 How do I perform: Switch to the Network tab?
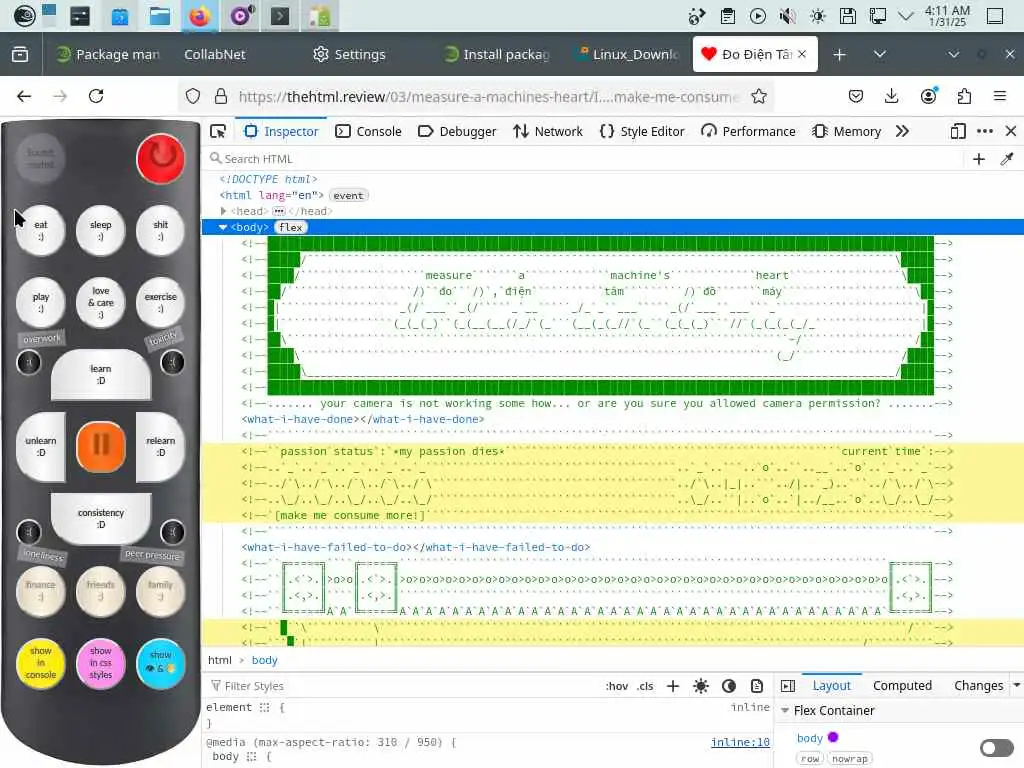tap(548, 131)
